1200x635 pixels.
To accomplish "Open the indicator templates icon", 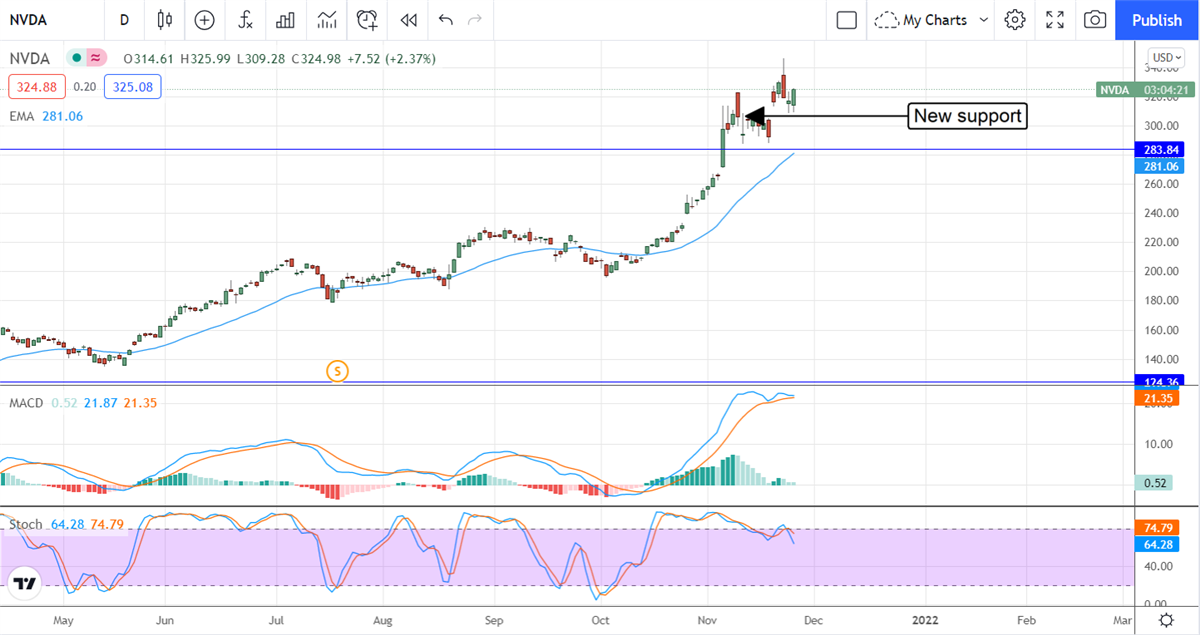I will click(327, 20).
